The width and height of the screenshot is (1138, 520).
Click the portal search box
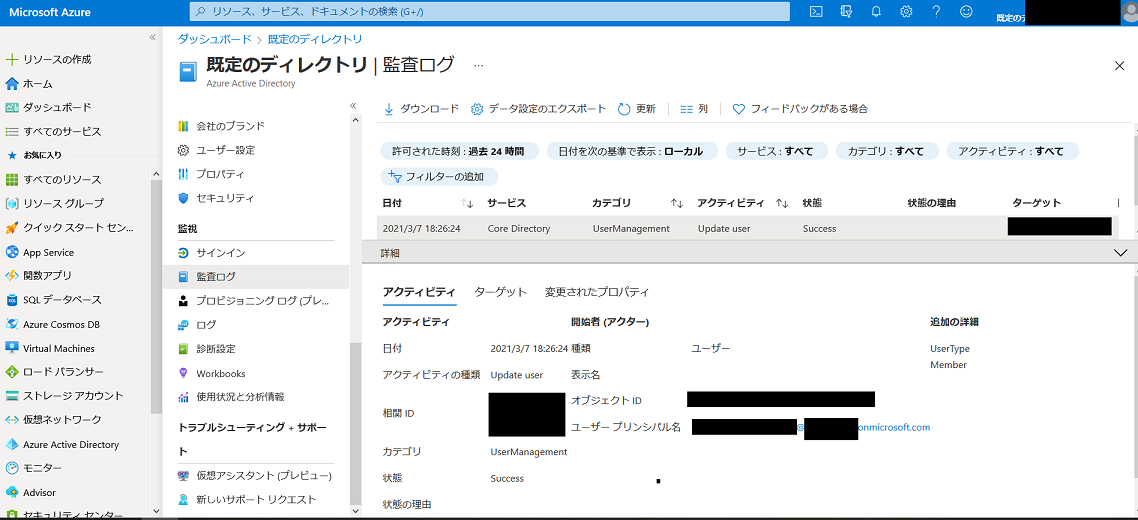pos(489,12)
